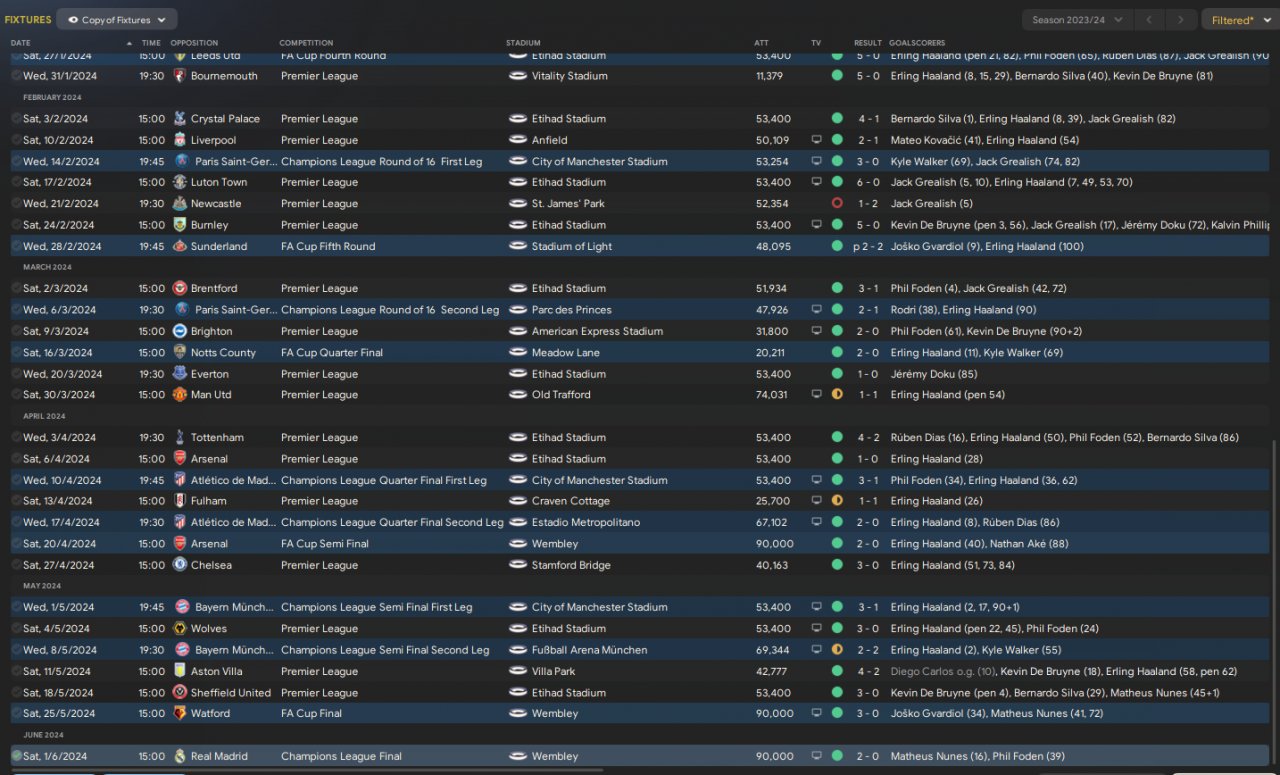This screenshot has width=1280, height=775.
Task: Click the Newcastle club badge
Action: (x=180, y=204)
